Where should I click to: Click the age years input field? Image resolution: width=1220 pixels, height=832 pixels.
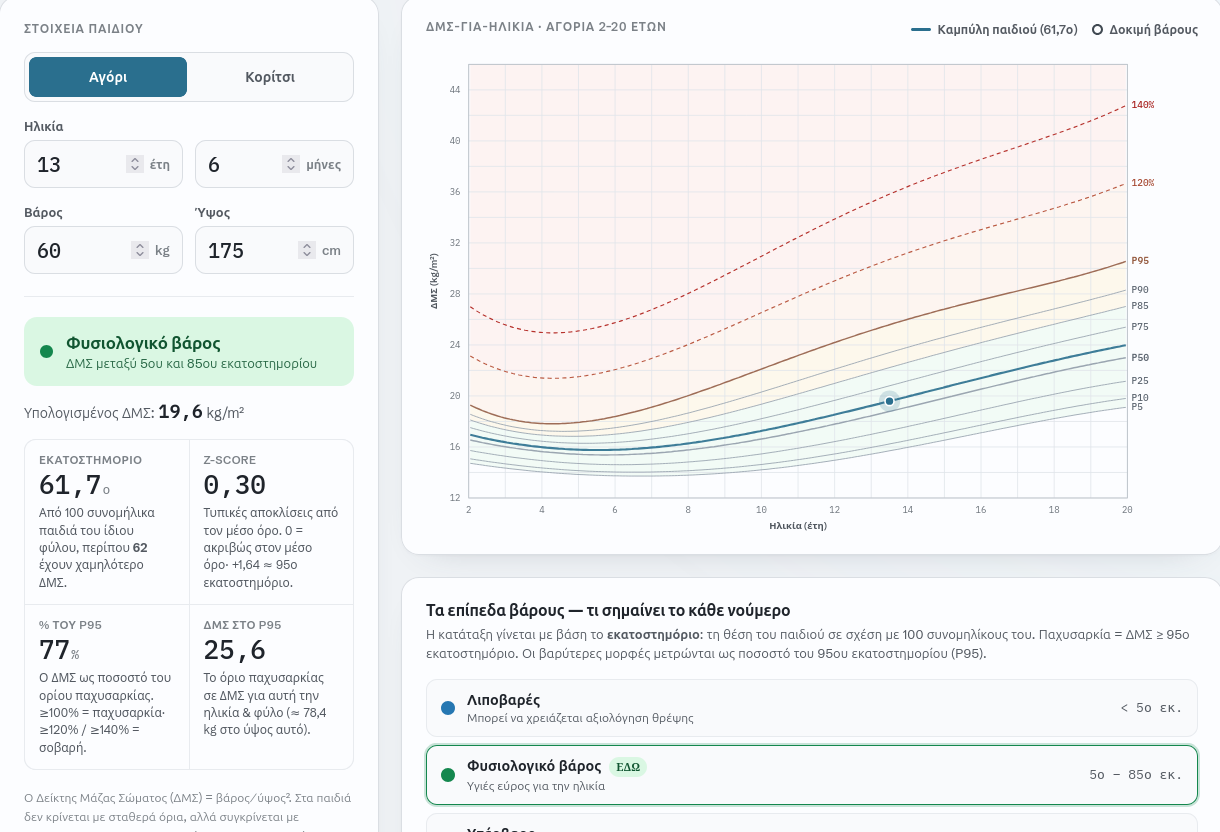point(104,164)
